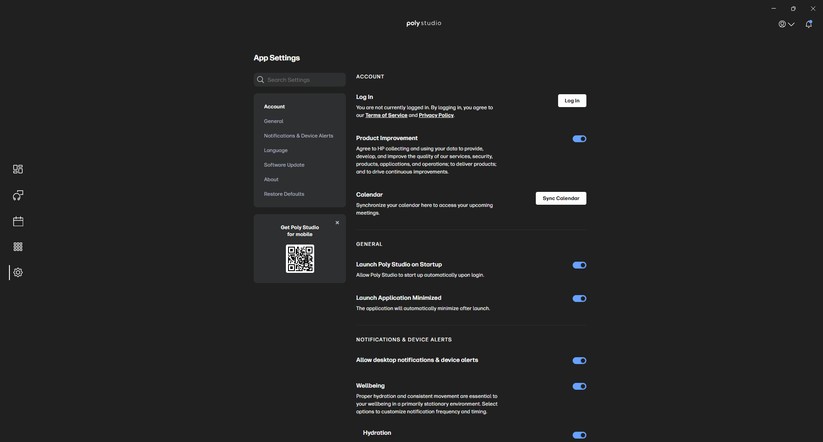
Task: Click the Log In button
Action: click(x=572, y=101)
